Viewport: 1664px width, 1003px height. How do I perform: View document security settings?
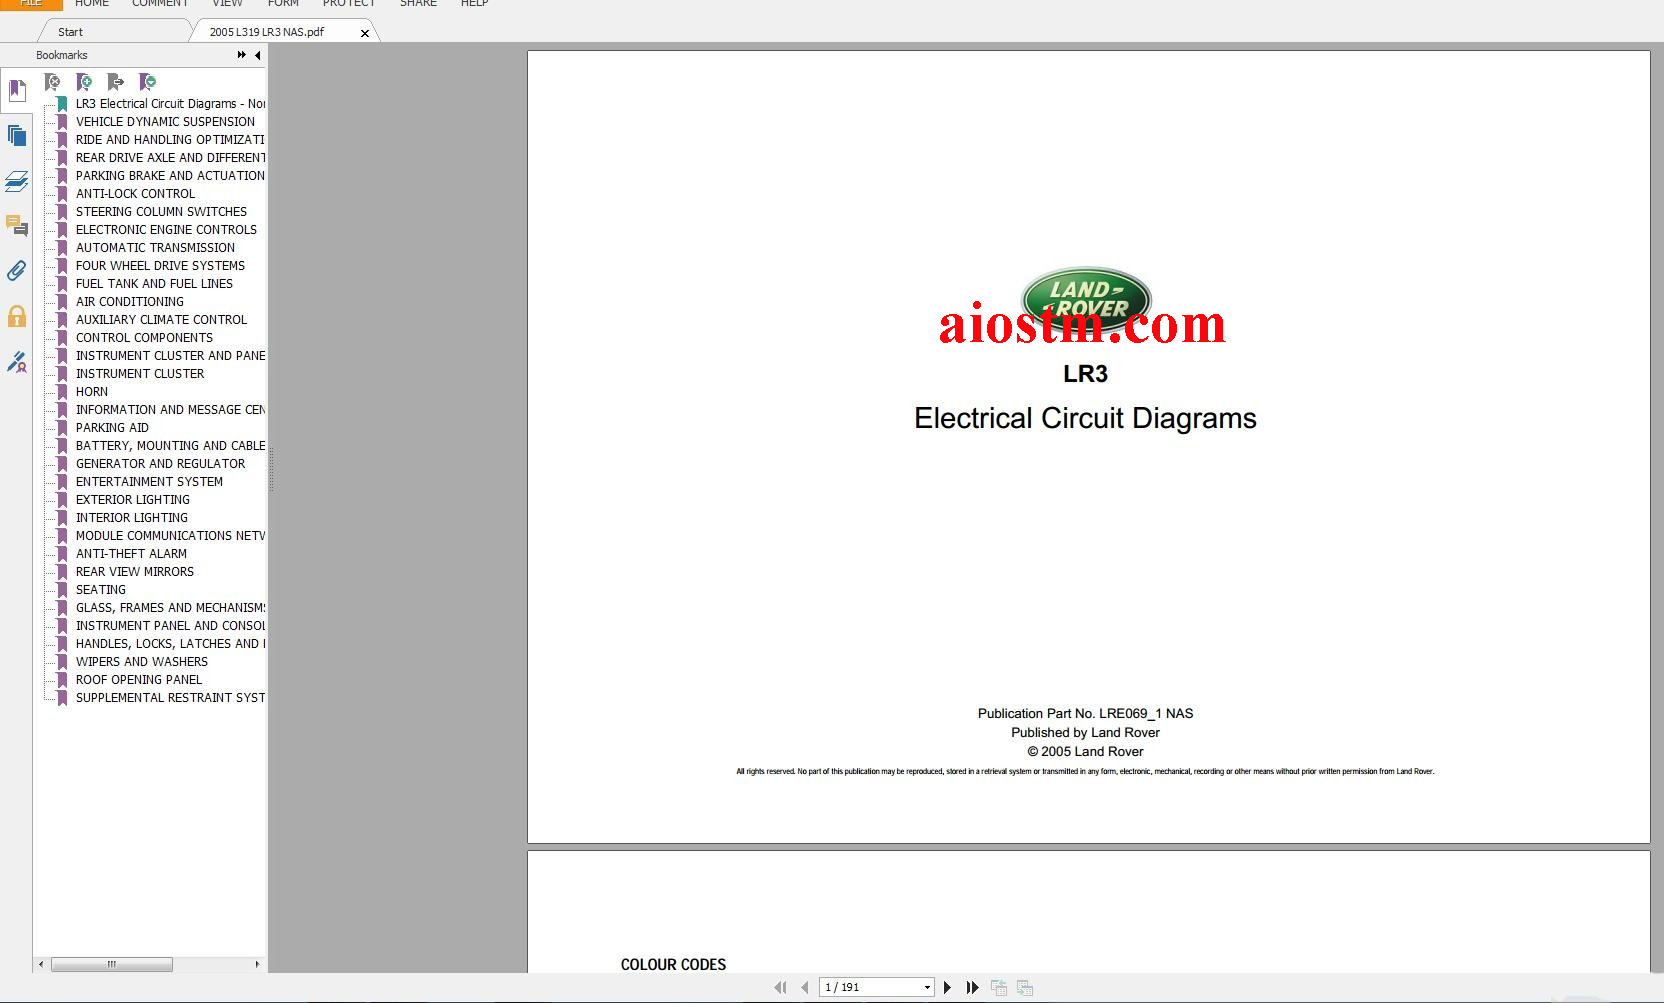(x=16, y=316)
